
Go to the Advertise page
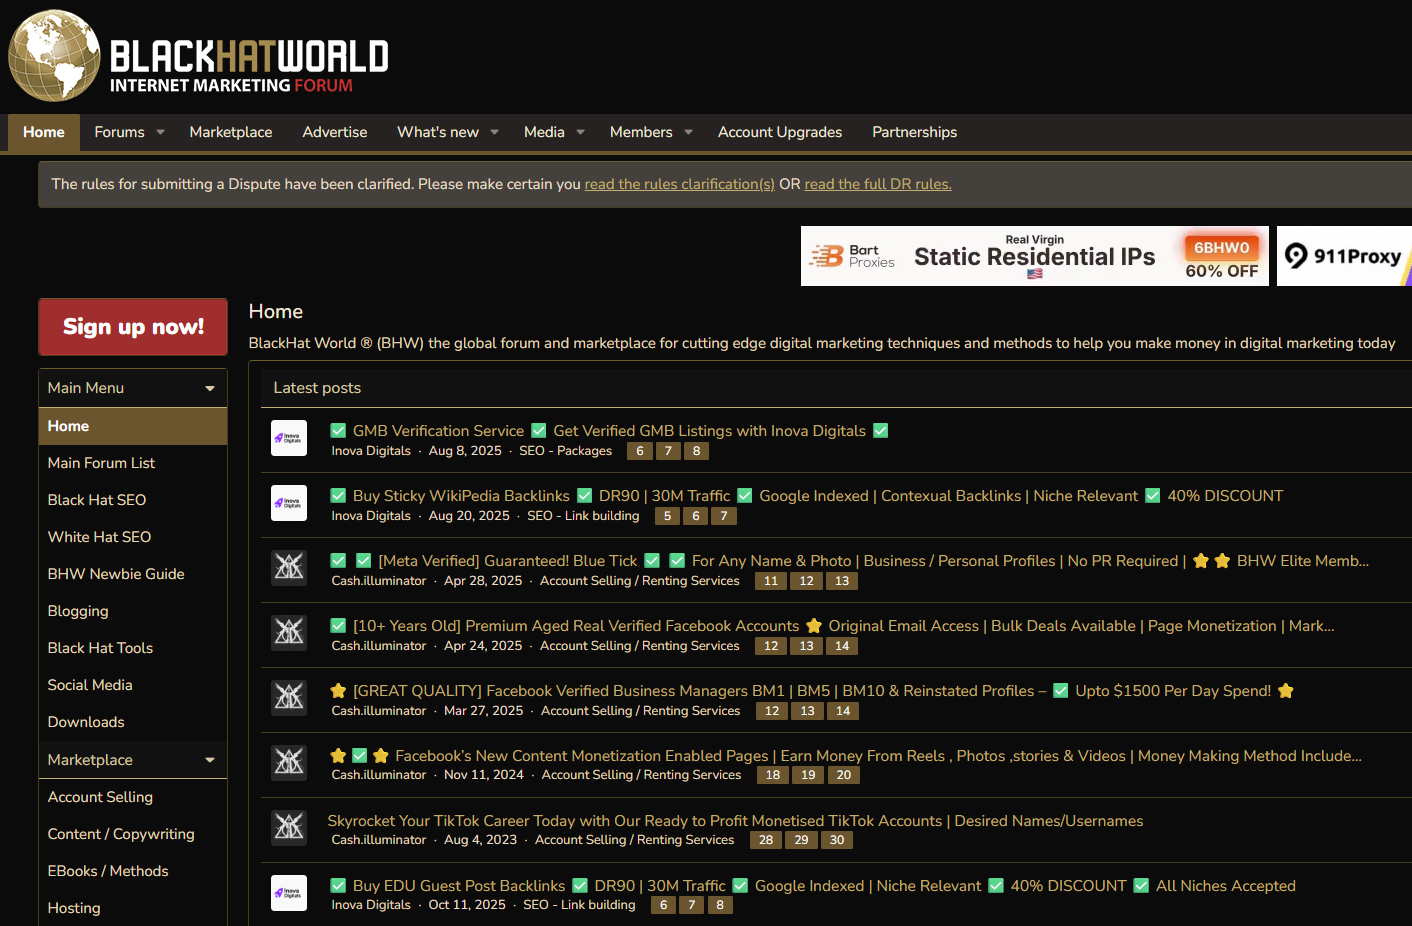tap(335, 132)
